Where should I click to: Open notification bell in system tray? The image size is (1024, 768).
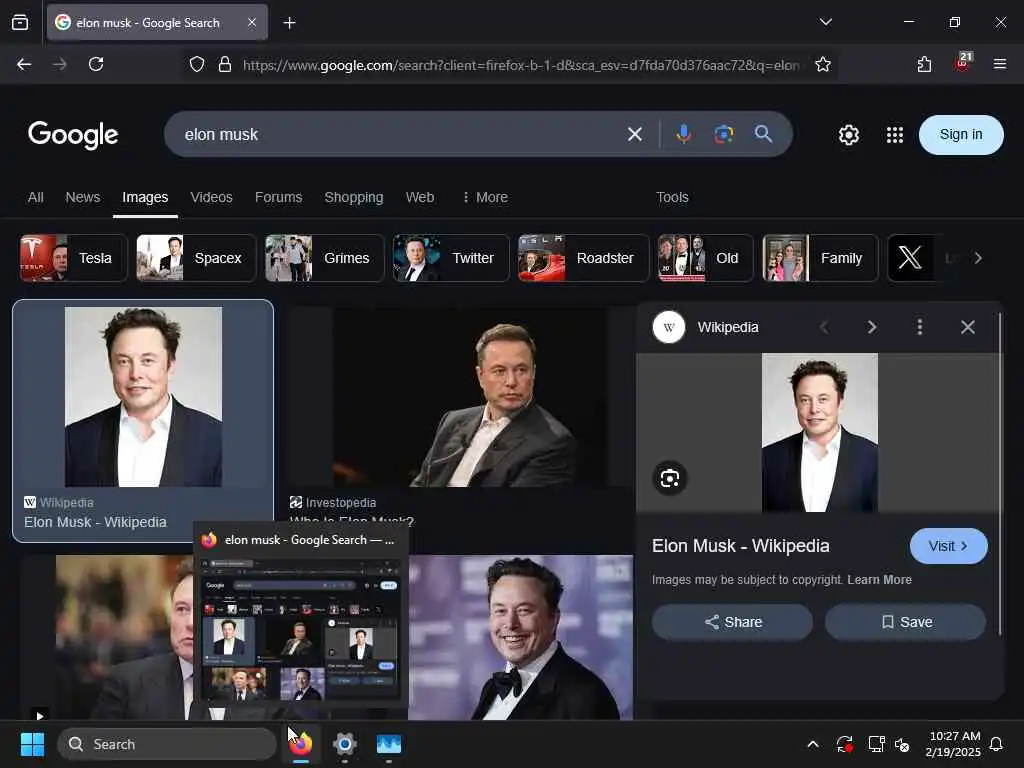click(x=996, y=744)
